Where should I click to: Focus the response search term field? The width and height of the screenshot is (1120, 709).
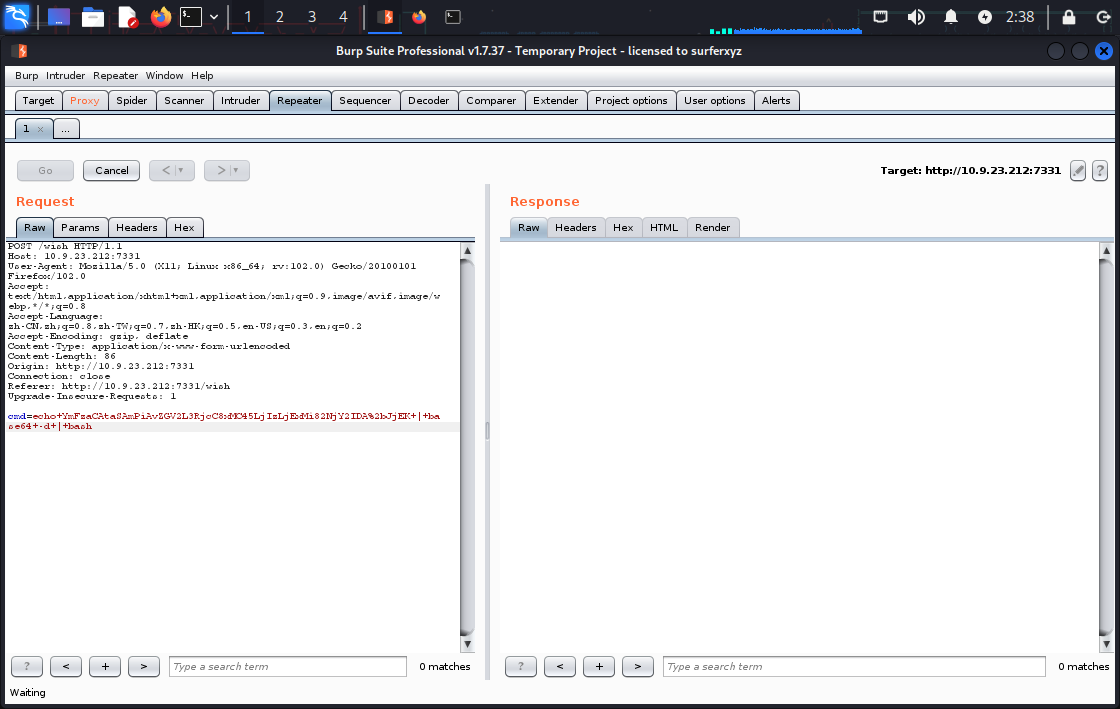[854, 666]
